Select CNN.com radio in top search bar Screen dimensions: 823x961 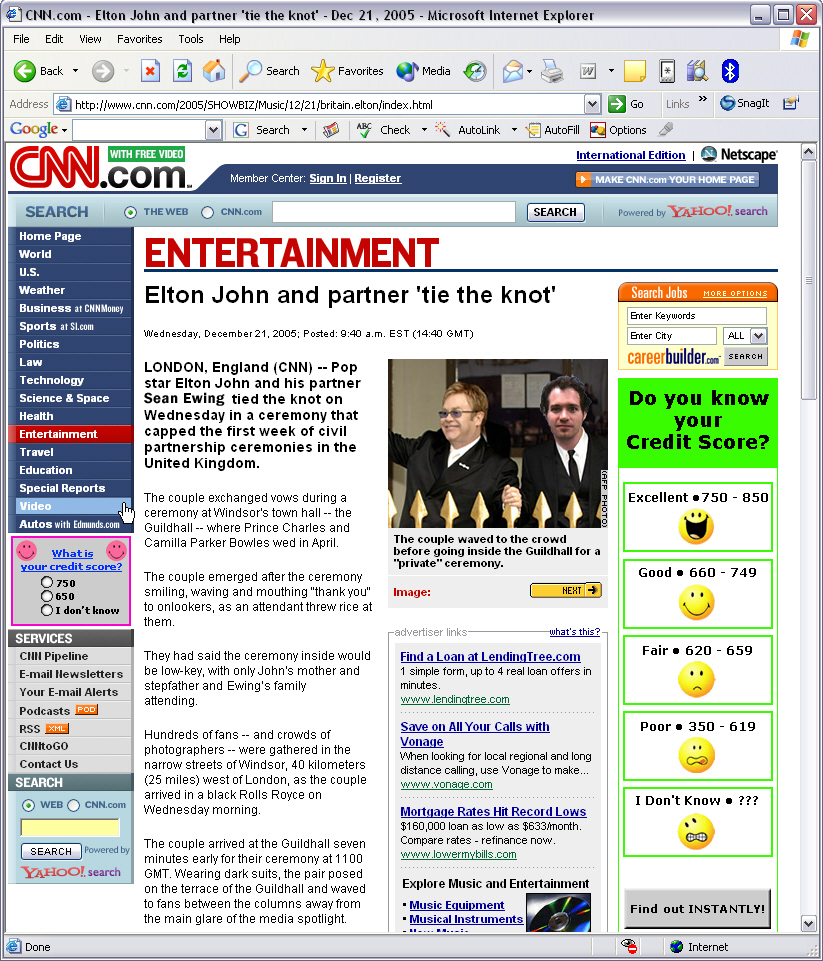click(208, 213)
